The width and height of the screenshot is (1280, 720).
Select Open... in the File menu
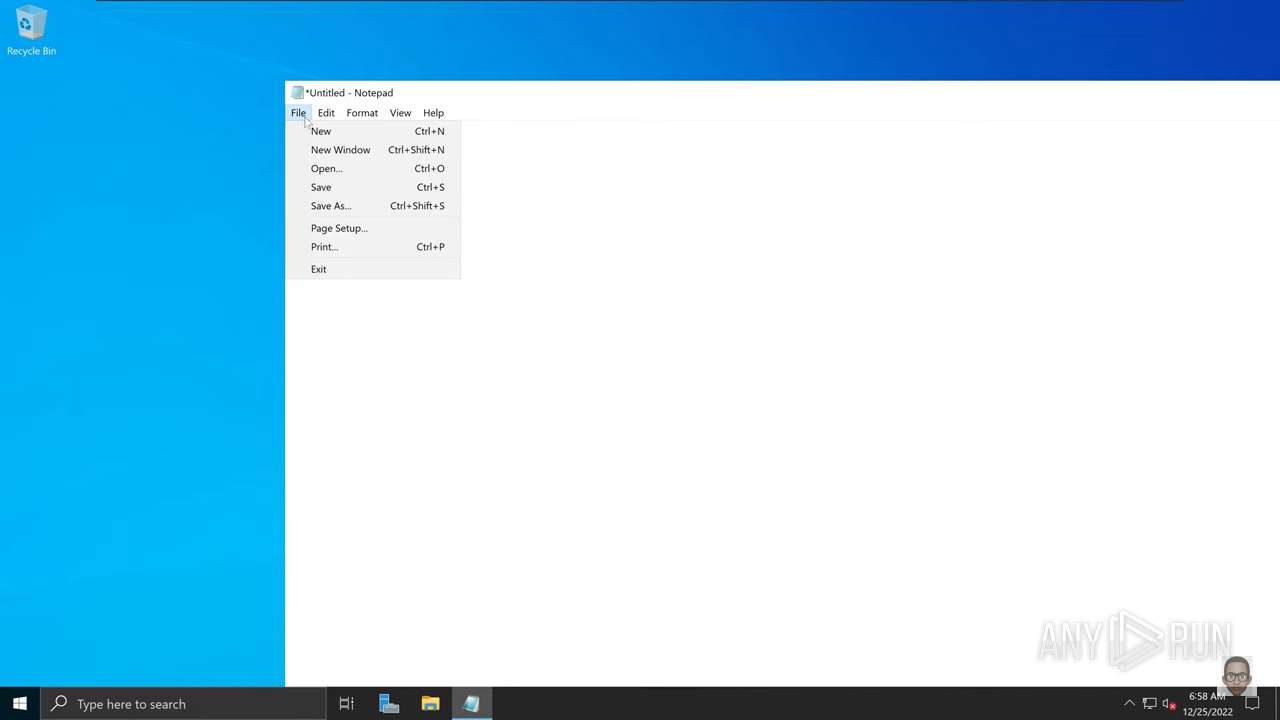pos(373,168)
